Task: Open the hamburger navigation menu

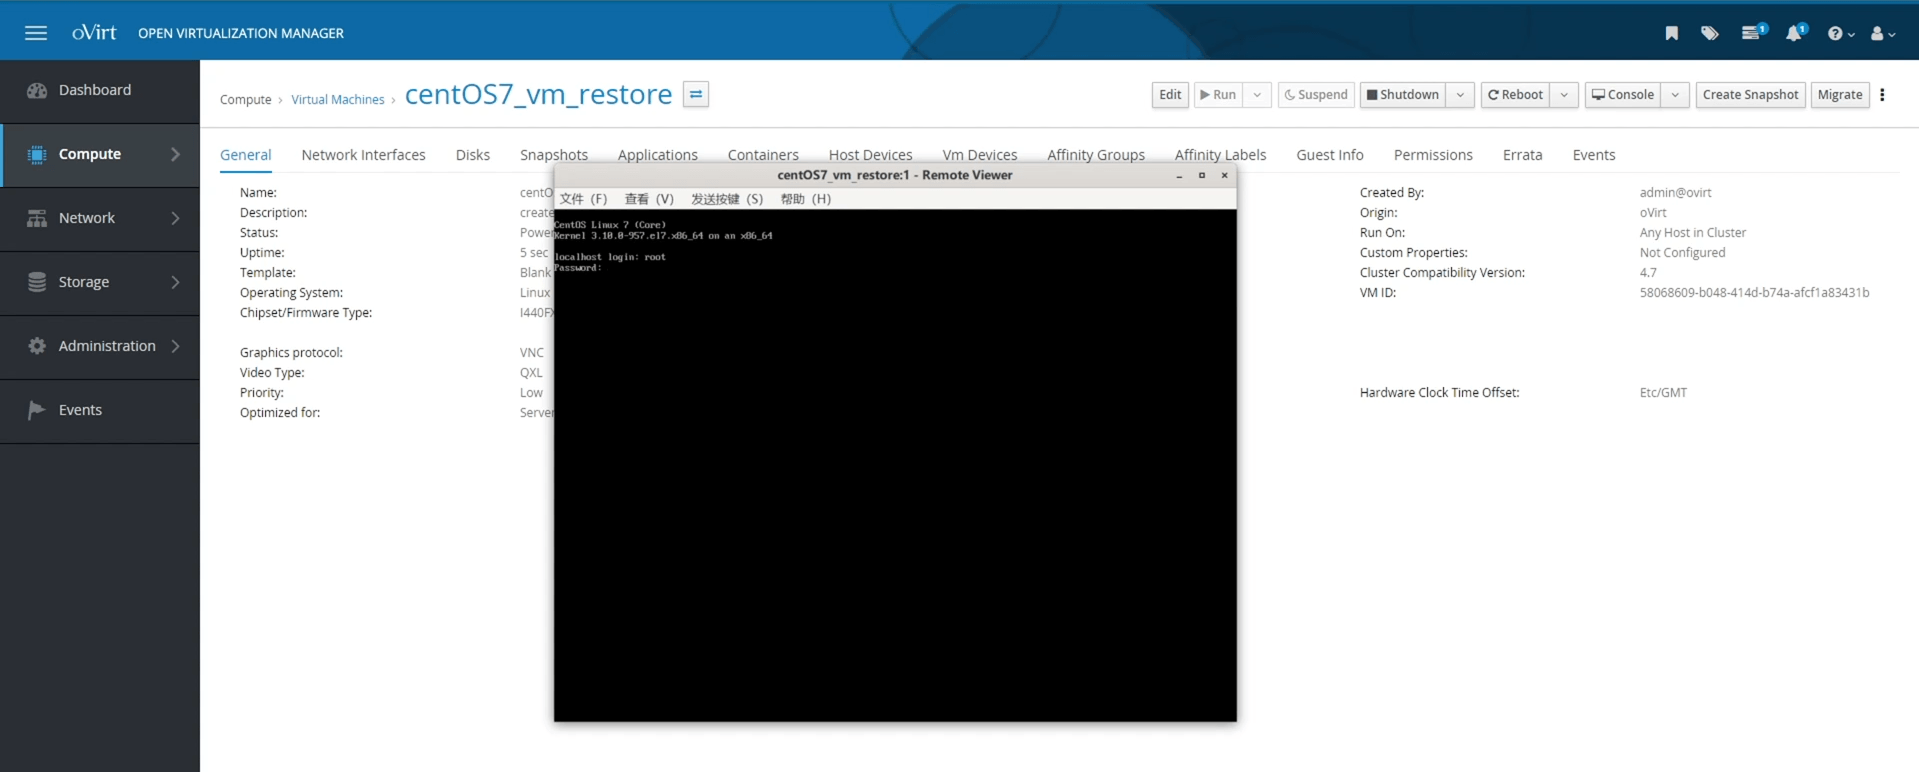Action: pyautogui.click(x=36, y=33)
